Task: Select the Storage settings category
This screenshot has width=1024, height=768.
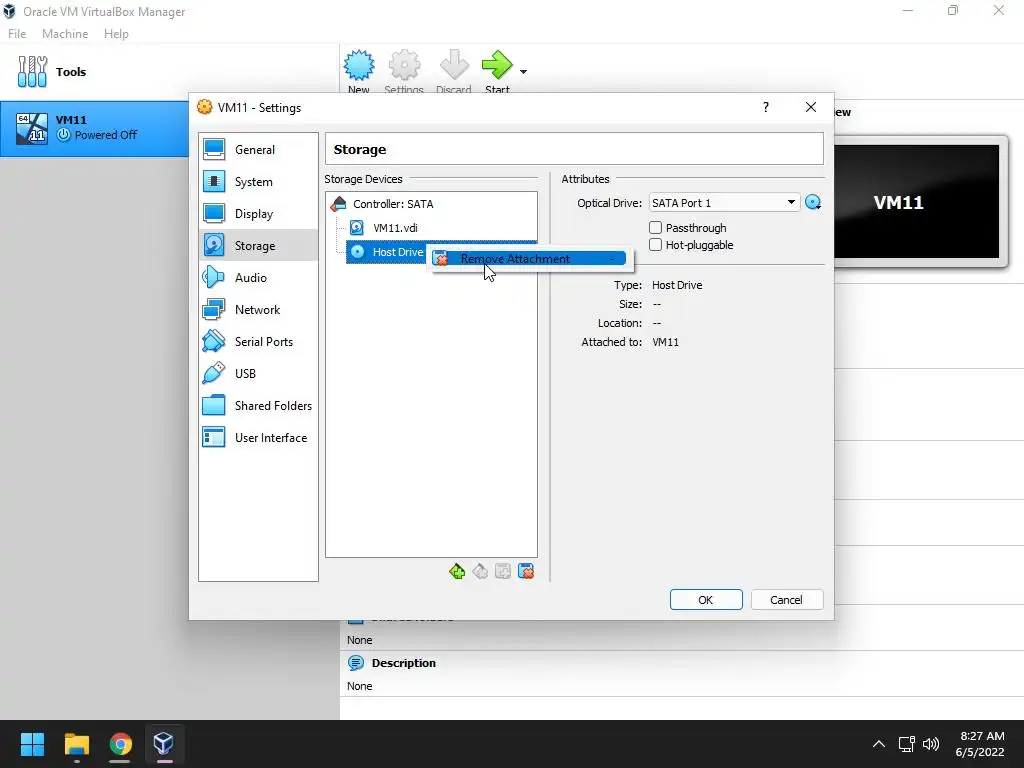Action: (258, 246)
